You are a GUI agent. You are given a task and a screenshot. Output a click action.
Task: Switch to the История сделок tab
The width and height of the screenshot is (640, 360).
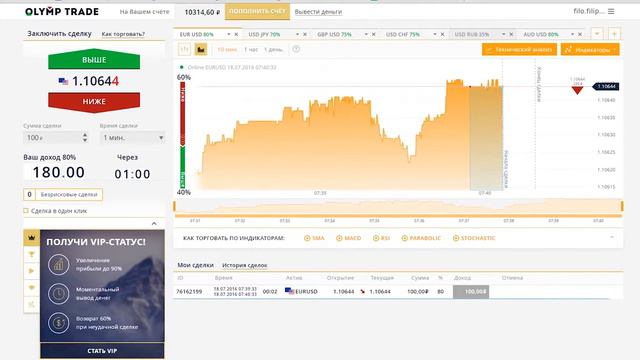tap(244, 265)
